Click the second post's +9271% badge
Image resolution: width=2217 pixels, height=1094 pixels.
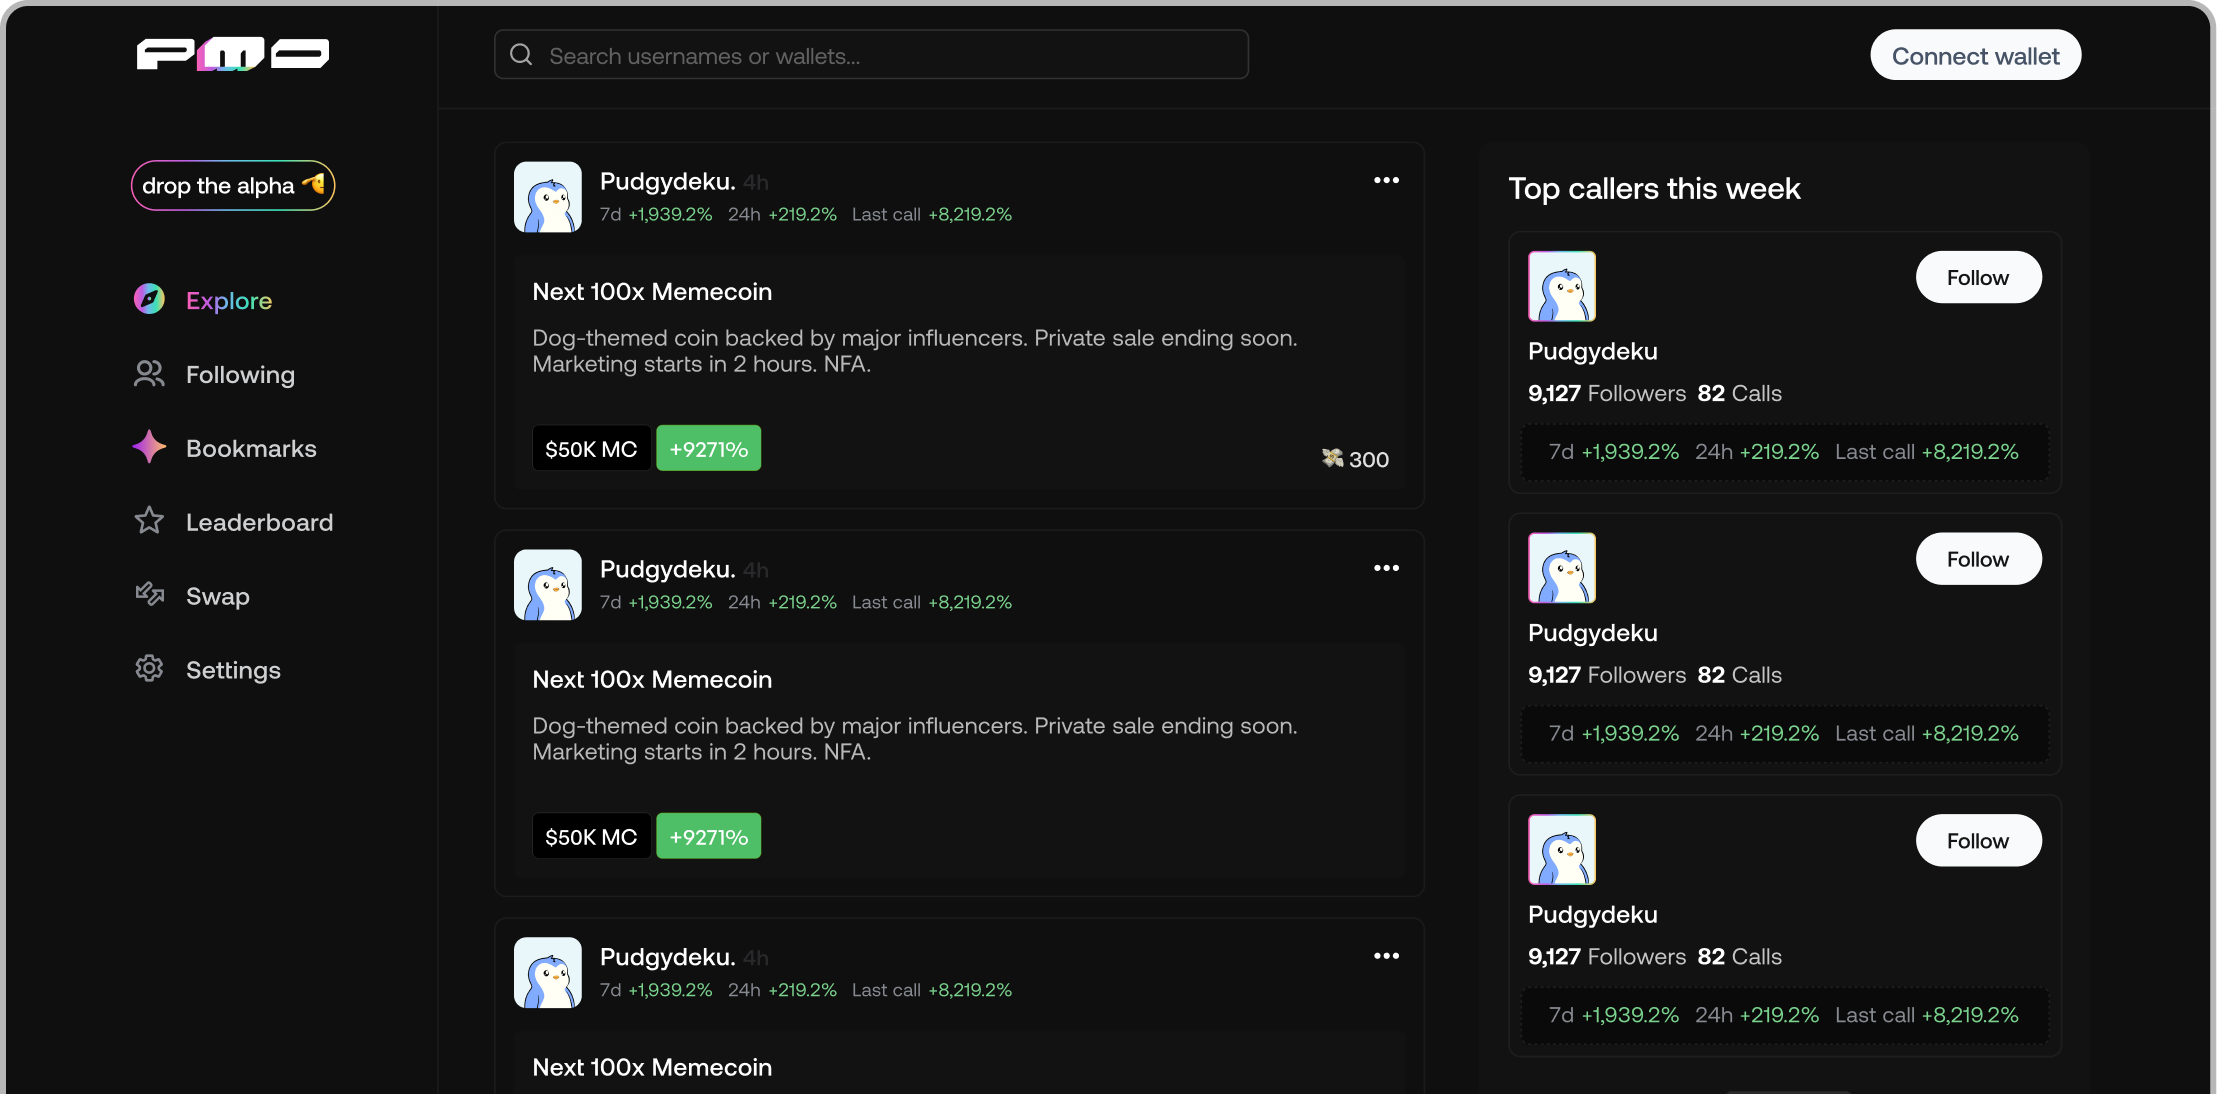coord(708,836)
